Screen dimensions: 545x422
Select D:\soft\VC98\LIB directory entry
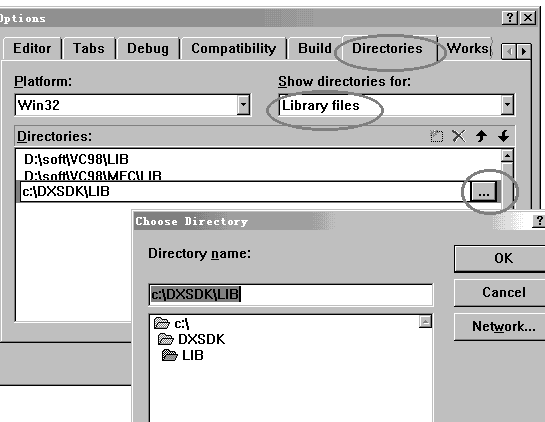click(x=76, y=160)
